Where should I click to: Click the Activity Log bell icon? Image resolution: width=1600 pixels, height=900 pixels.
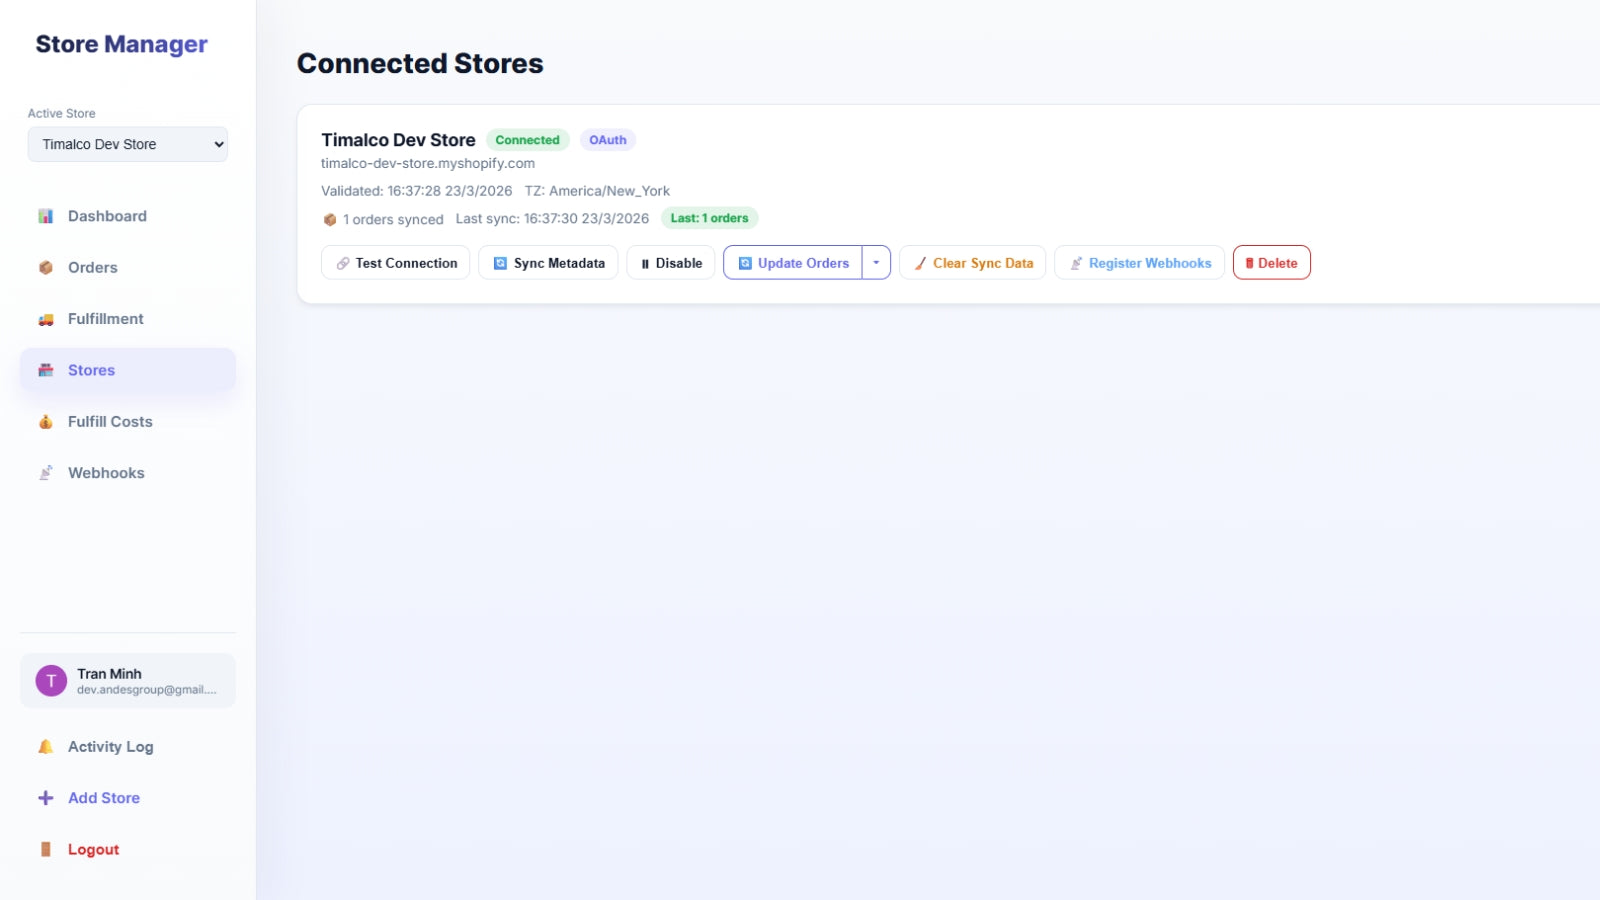pos(45,747)
